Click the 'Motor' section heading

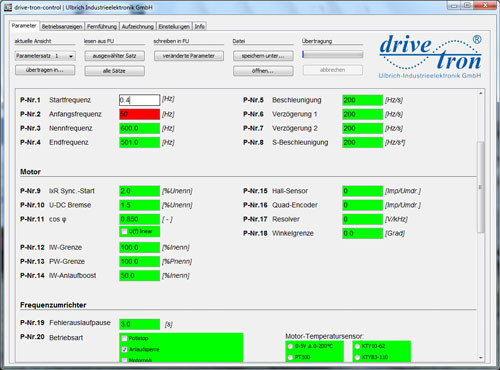pyautogui.click(x=30, y=172)
